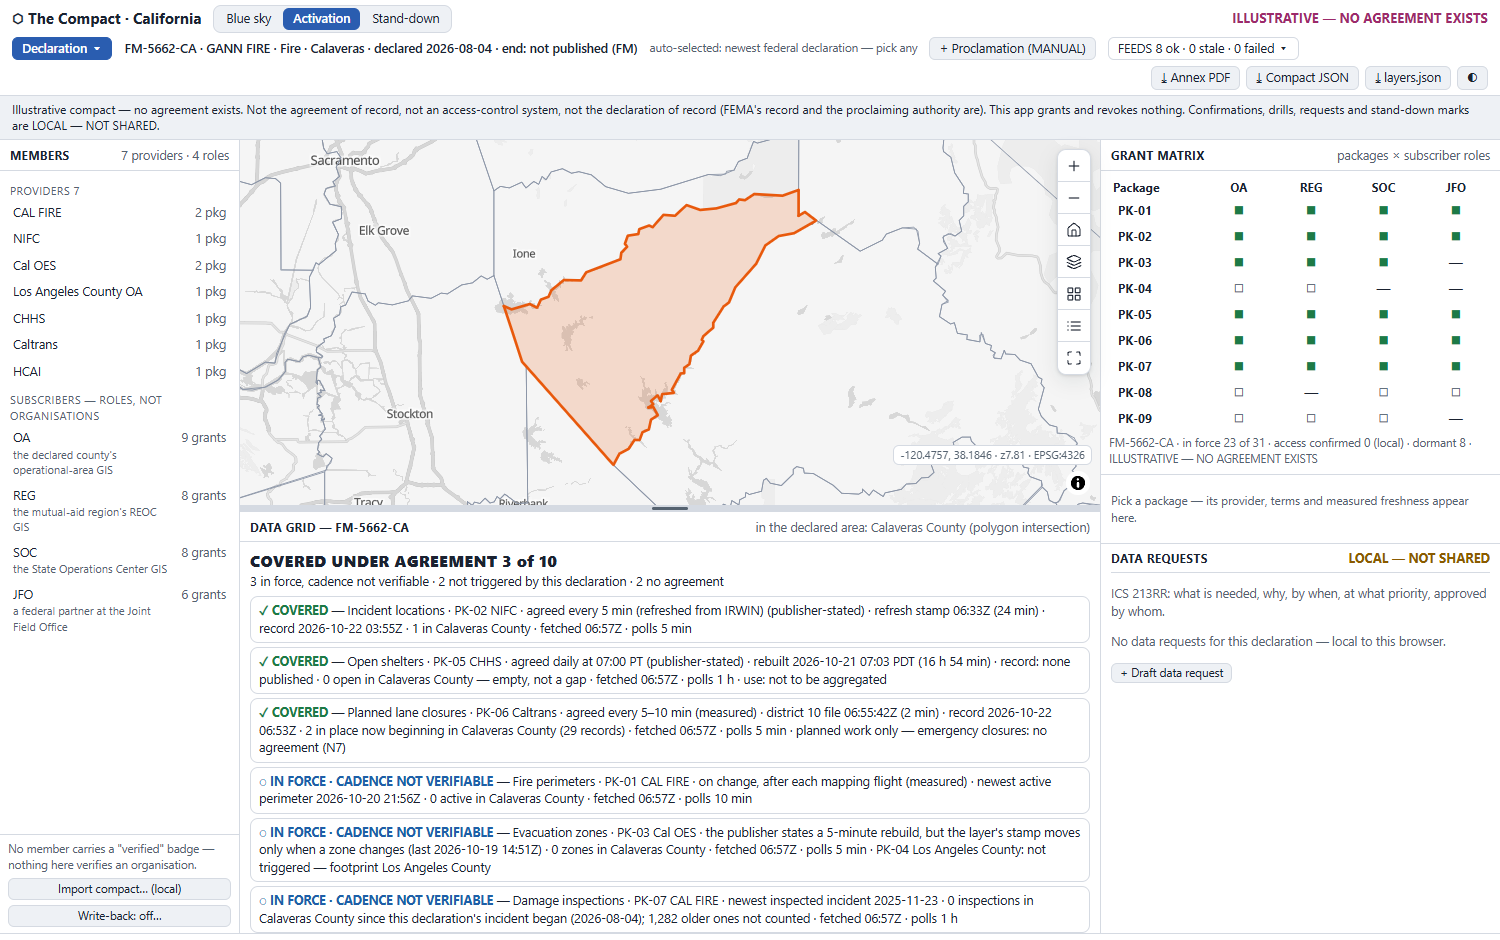Expand the FEEDS status dropdown

click(x=1203, y=49)
